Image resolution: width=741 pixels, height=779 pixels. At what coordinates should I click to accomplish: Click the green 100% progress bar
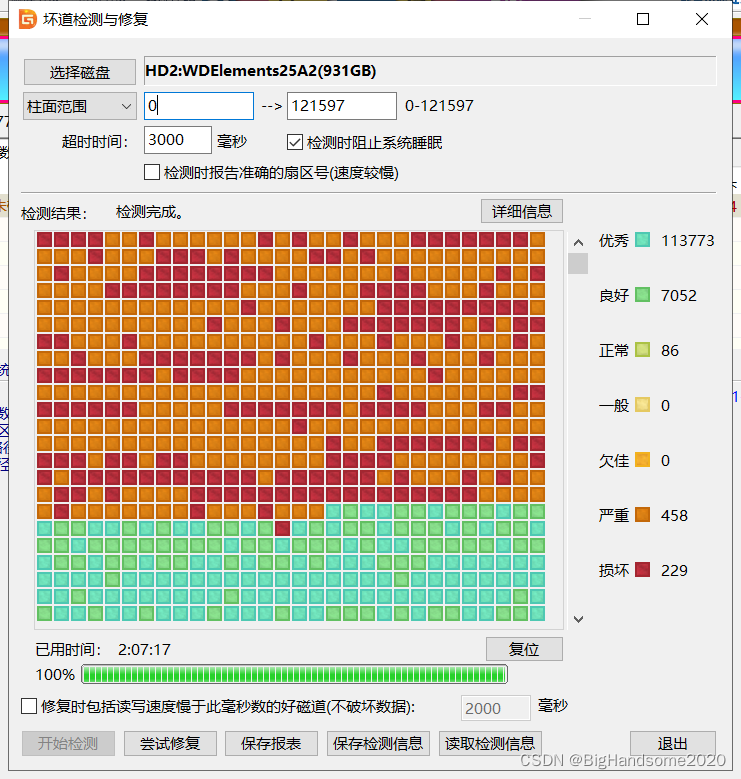[x=295, y=674]
